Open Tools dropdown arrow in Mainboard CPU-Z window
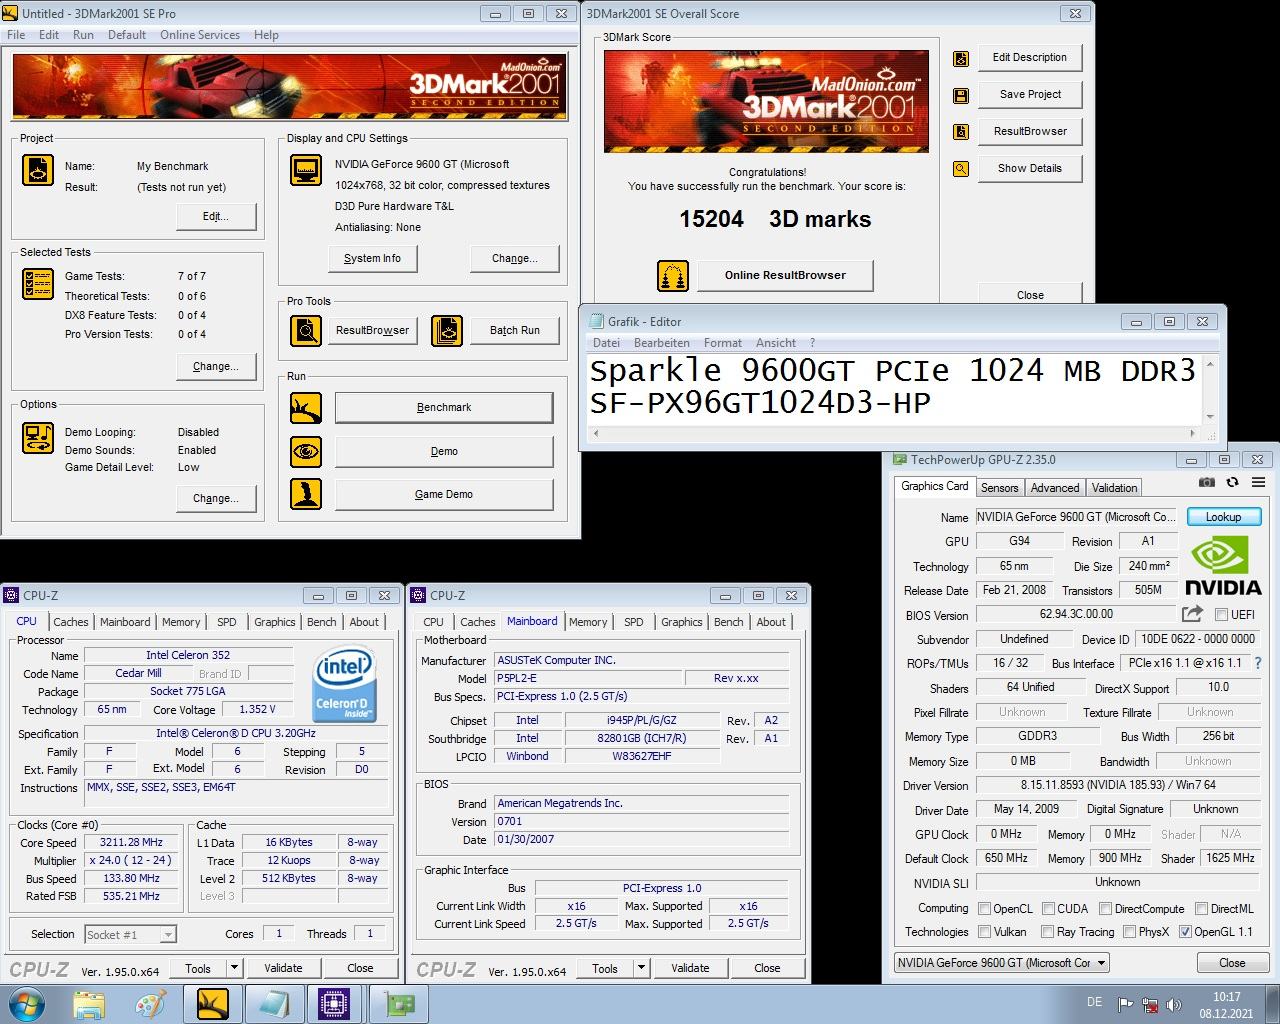This screenshot has height=1024, width=1280. coord(641,968)
